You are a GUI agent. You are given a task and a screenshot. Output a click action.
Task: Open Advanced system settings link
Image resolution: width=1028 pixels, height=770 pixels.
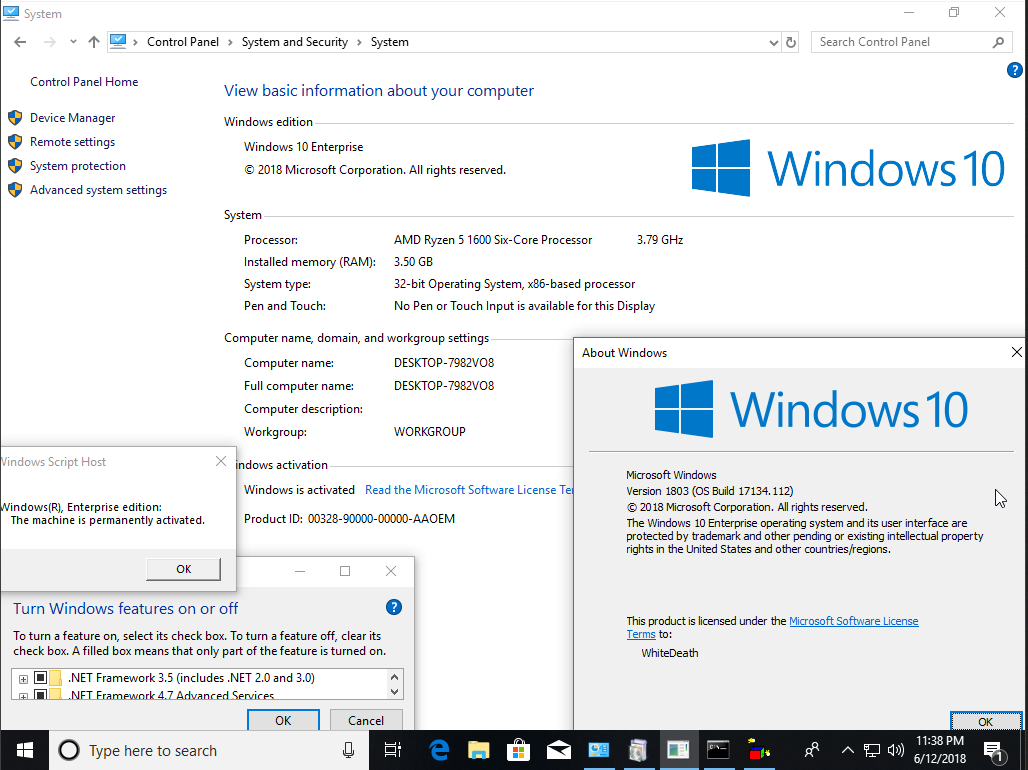(x=98, y=190)
